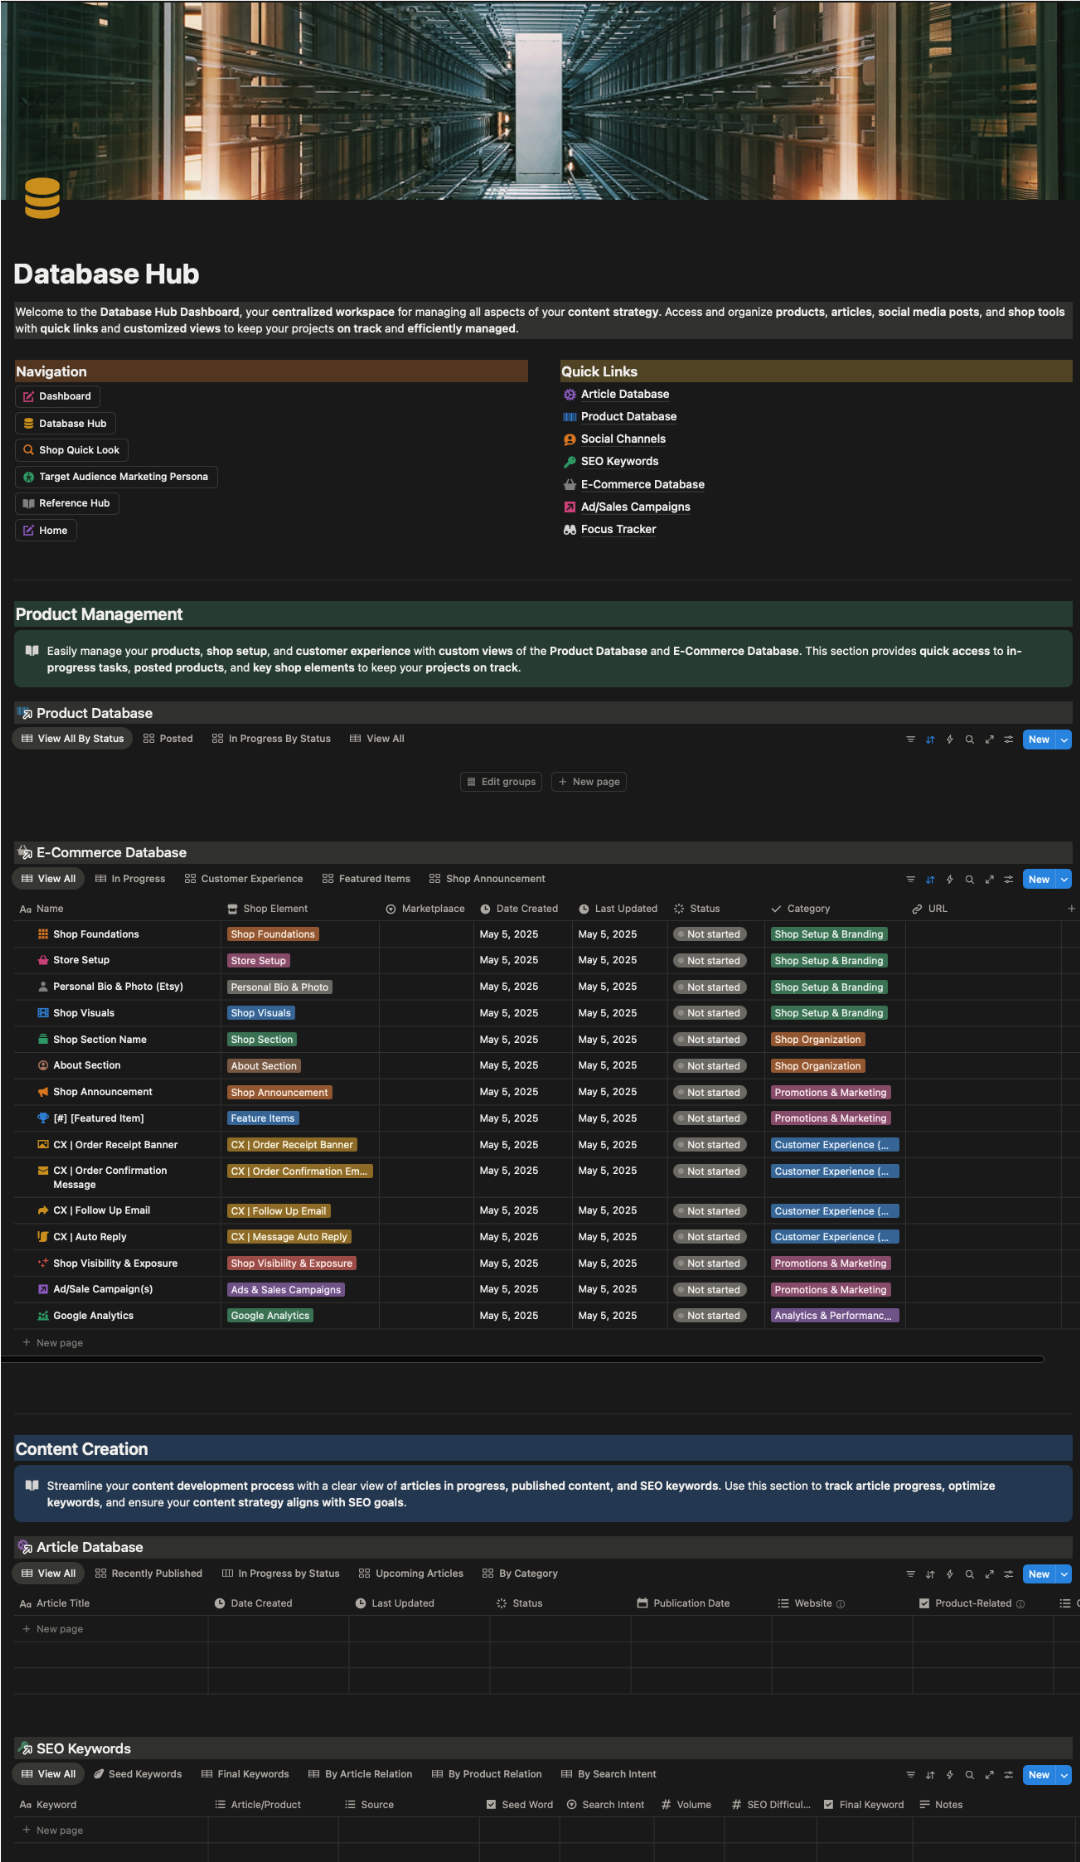Open view settings icon in Product Database

click(1008, 740)
